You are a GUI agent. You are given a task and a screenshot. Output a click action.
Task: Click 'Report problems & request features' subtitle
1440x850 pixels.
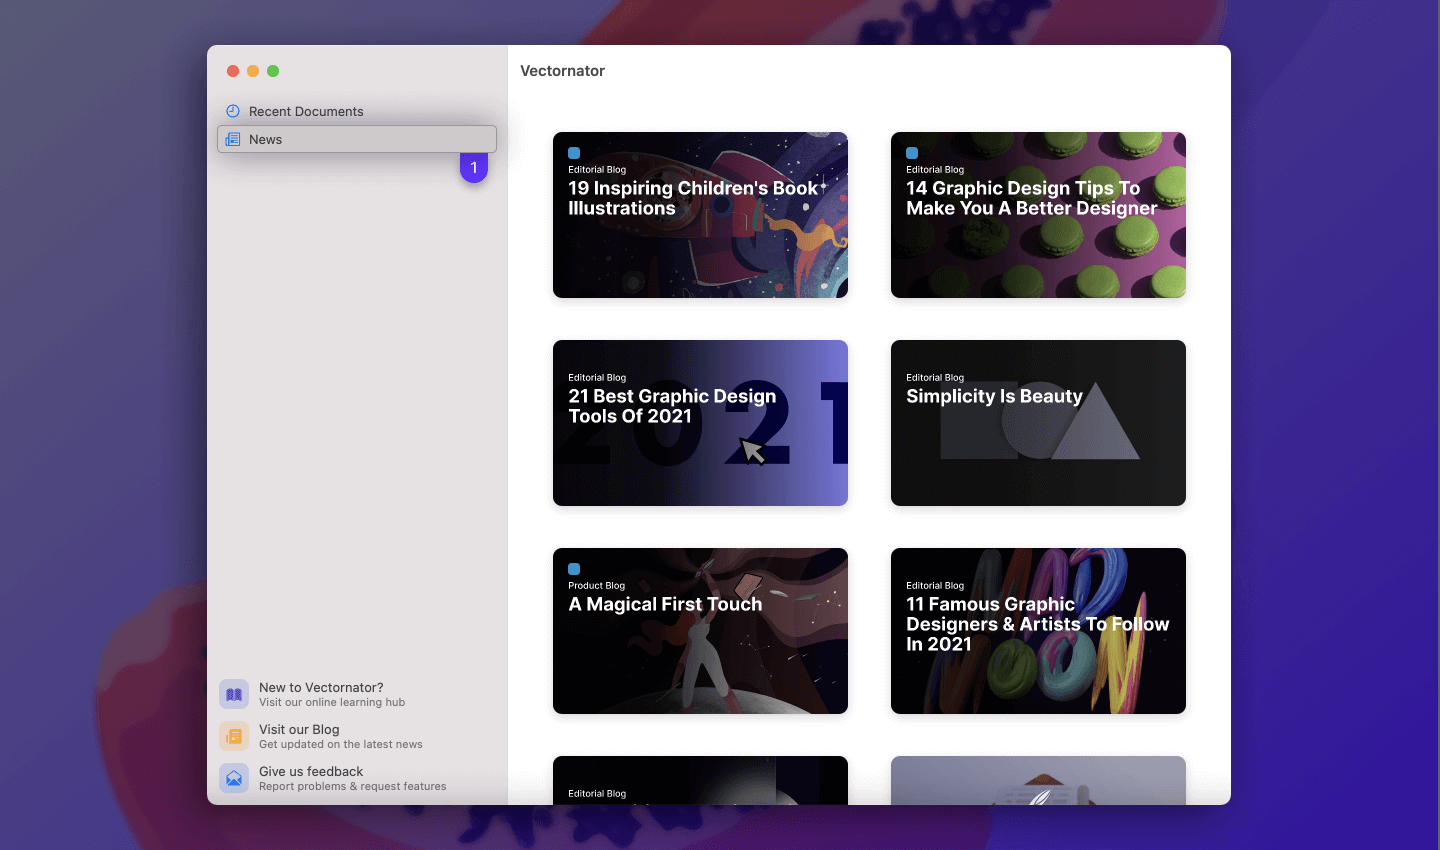coord(353,786)
